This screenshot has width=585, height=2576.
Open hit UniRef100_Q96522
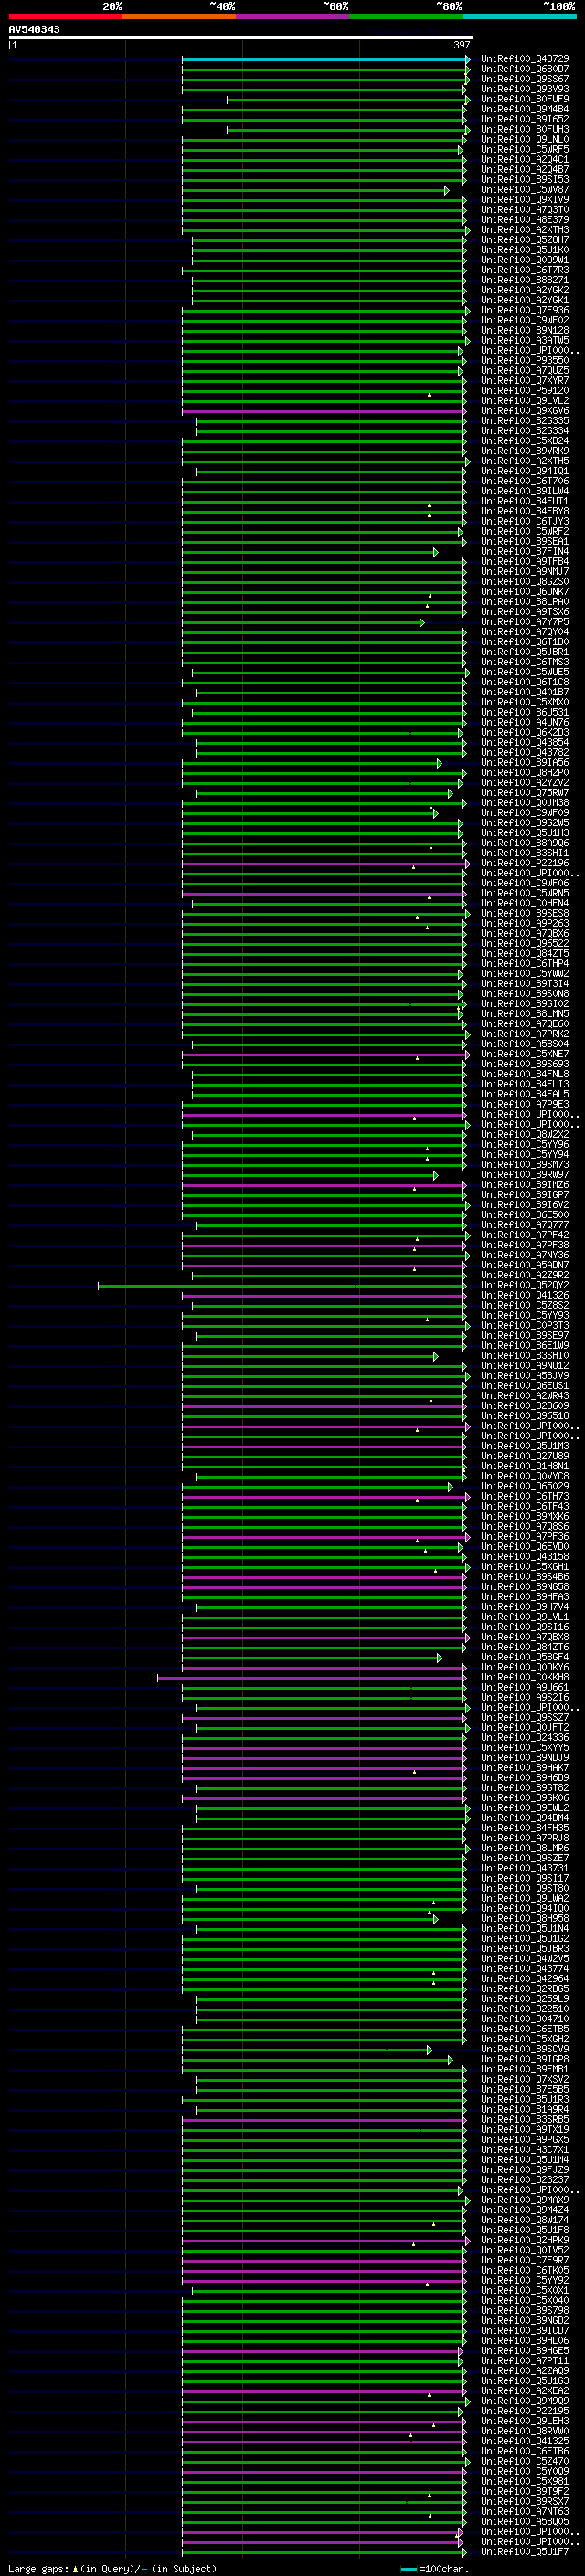pyautogui.click(x=524, y=943)
